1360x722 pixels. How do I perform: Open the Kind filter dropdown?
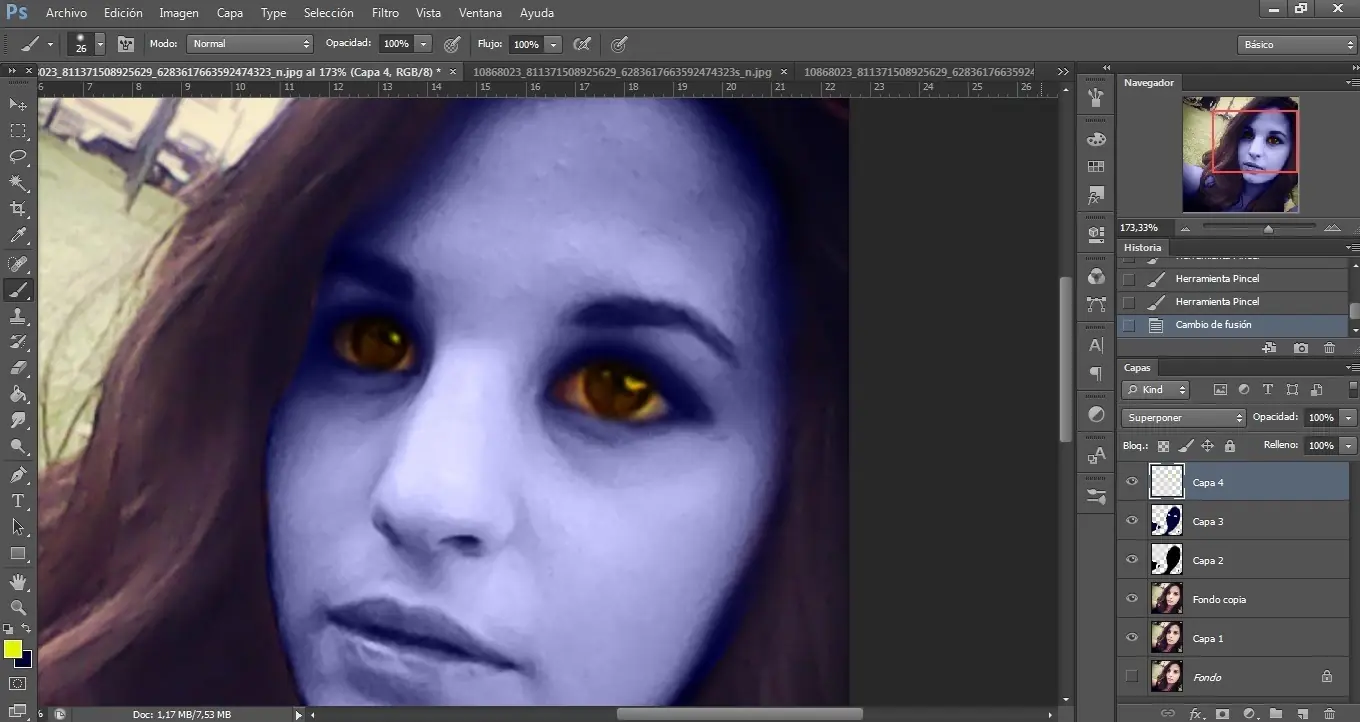point(1155,390)
